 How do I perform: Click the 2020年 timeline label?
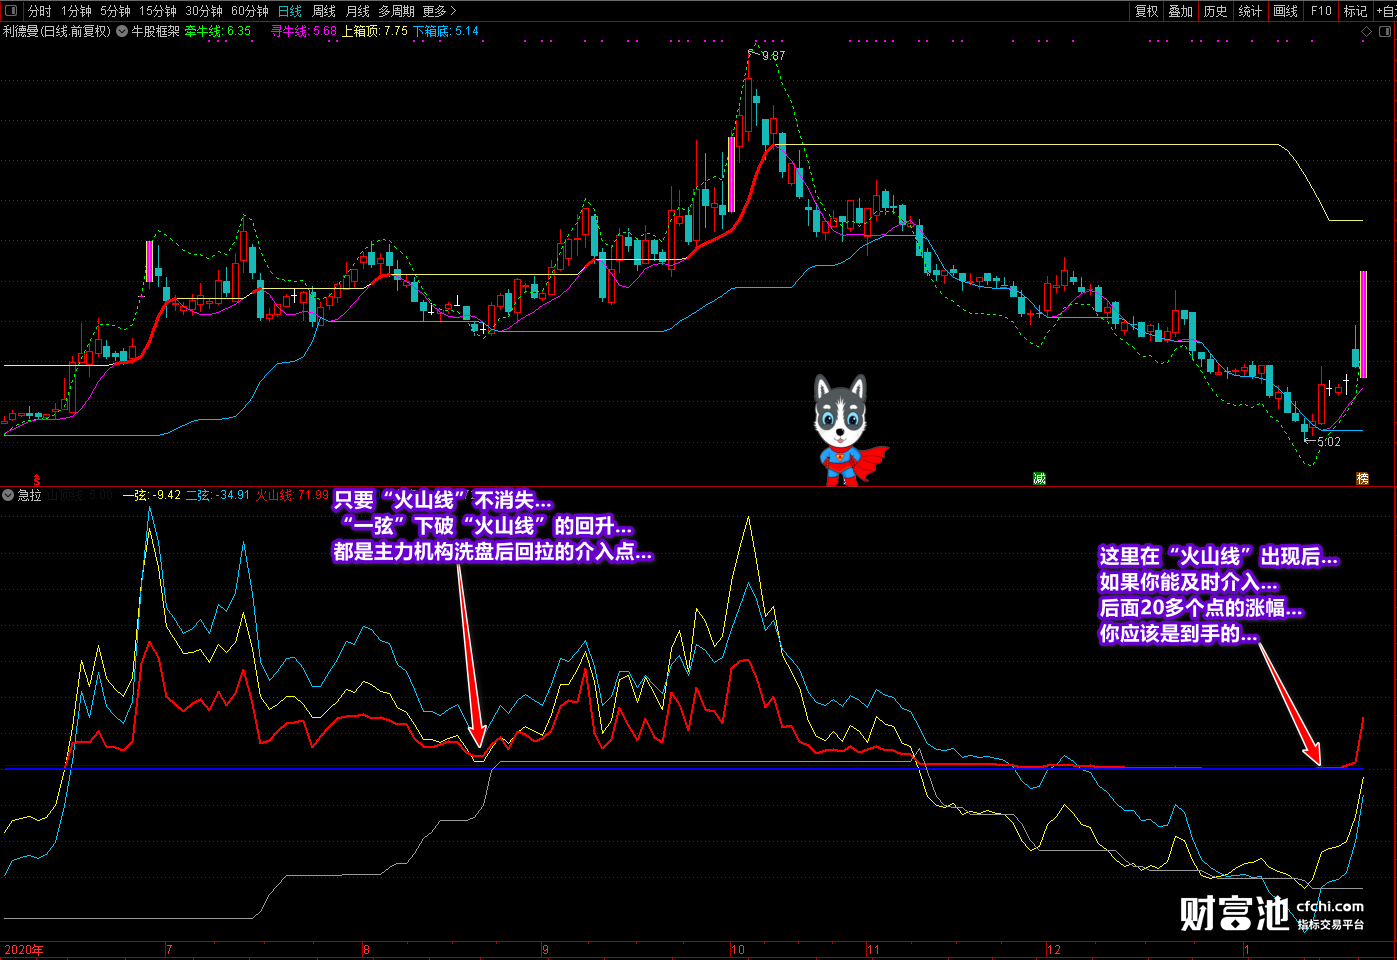(23, 950)
